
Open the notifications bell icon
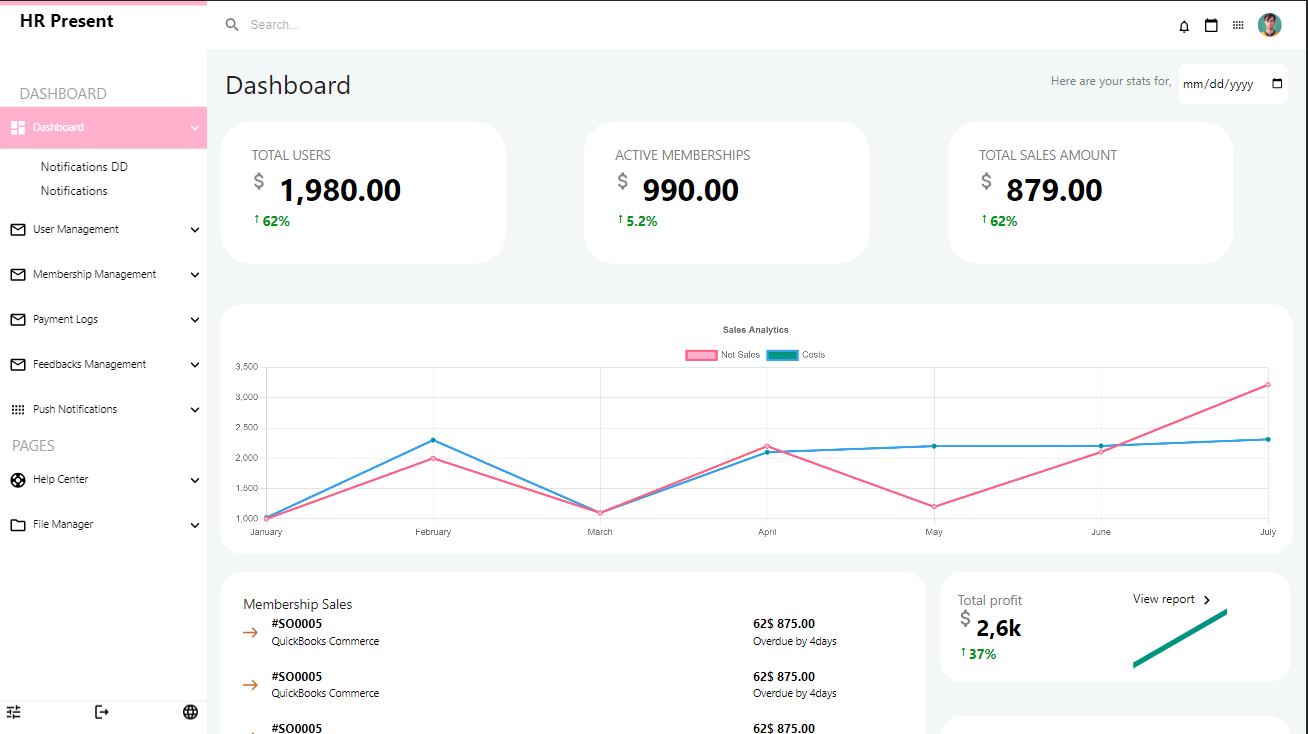pyautogui.click(x=1184, y=26)
